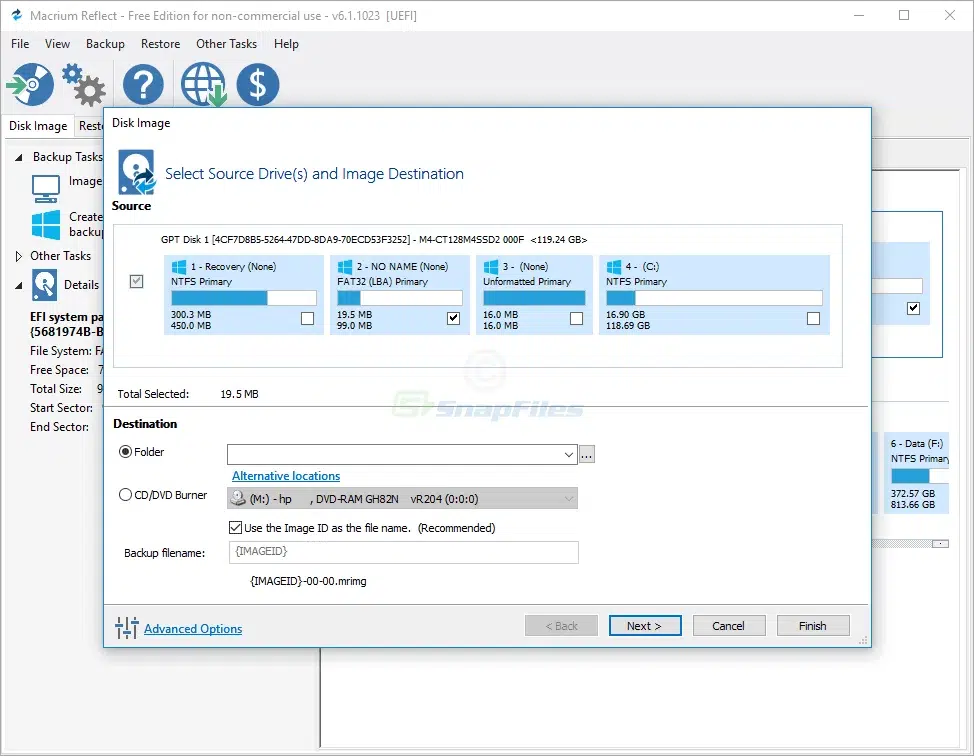The image size is (974, 756).
Task: Click the dollar sign upgrade toolbar icon
Action: tap(257, 85)
